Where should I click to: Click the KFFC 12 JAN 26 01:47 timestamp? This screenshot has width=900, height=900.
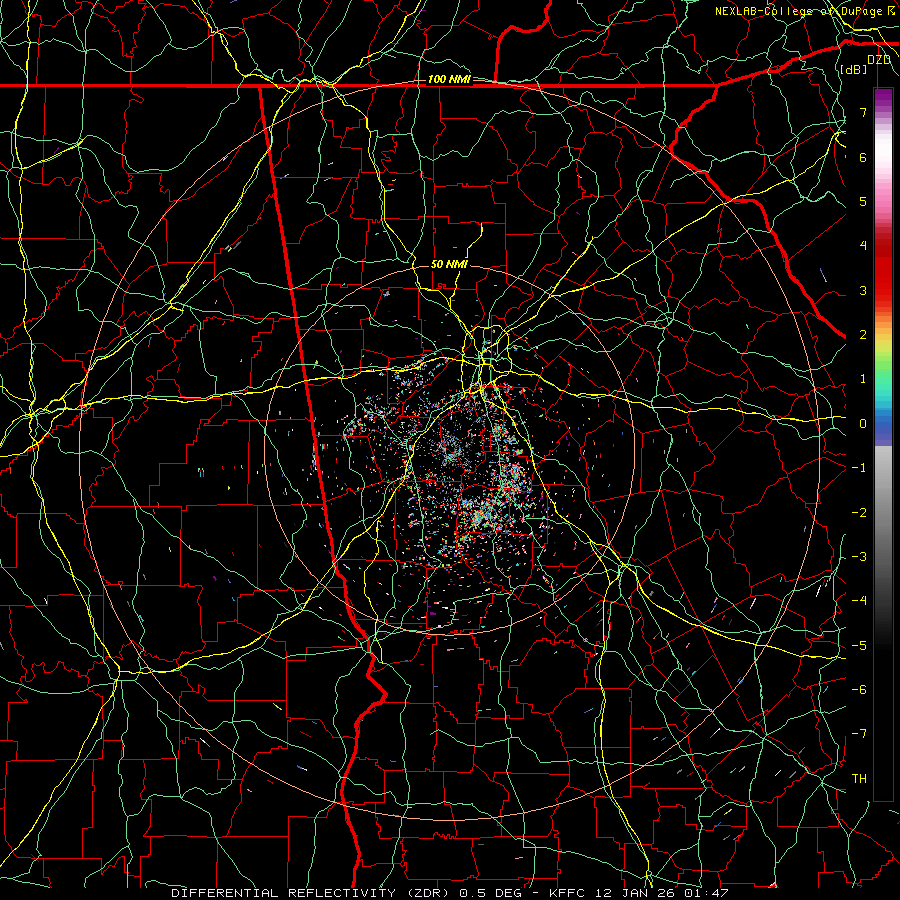pyautogui.click(x=639, y=893)
